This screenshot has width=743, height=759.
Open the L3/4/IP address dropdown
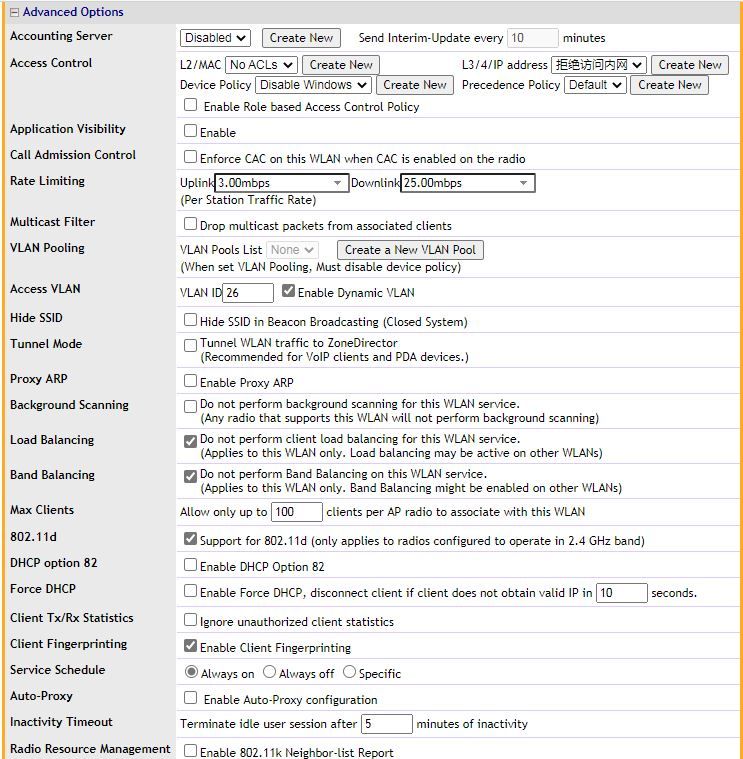[598, 65]
